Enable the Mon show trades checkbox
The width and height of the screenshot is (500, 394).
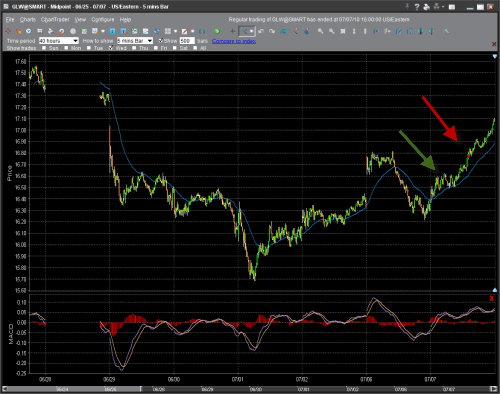66,48
